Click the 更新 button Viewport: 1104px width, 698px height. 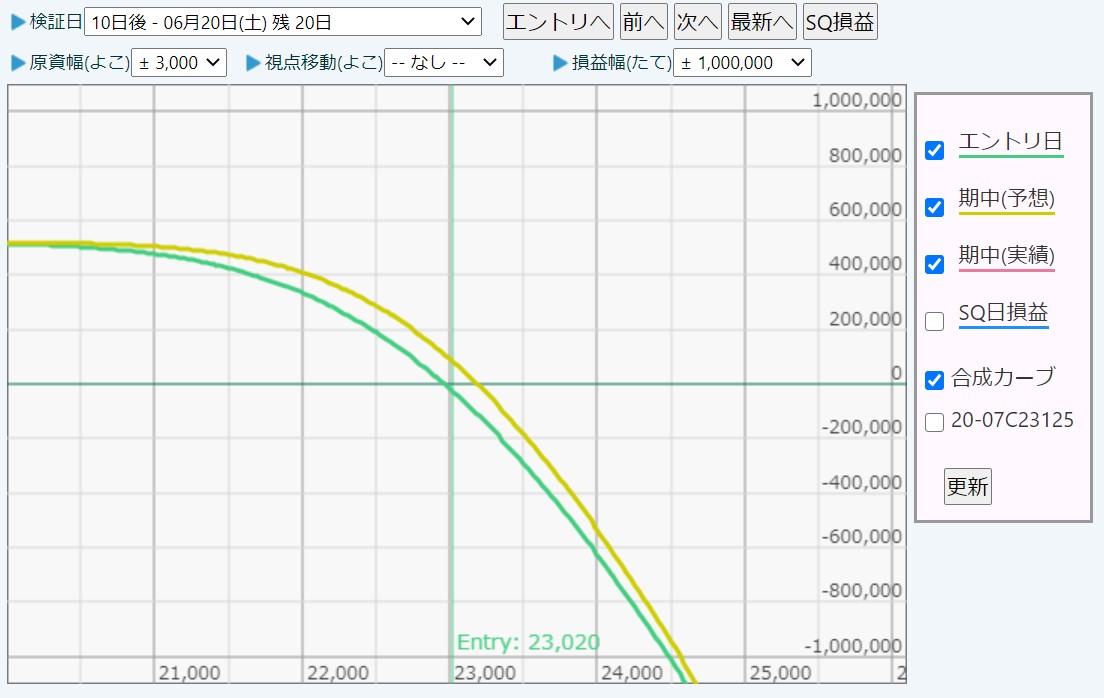point(967,487)
